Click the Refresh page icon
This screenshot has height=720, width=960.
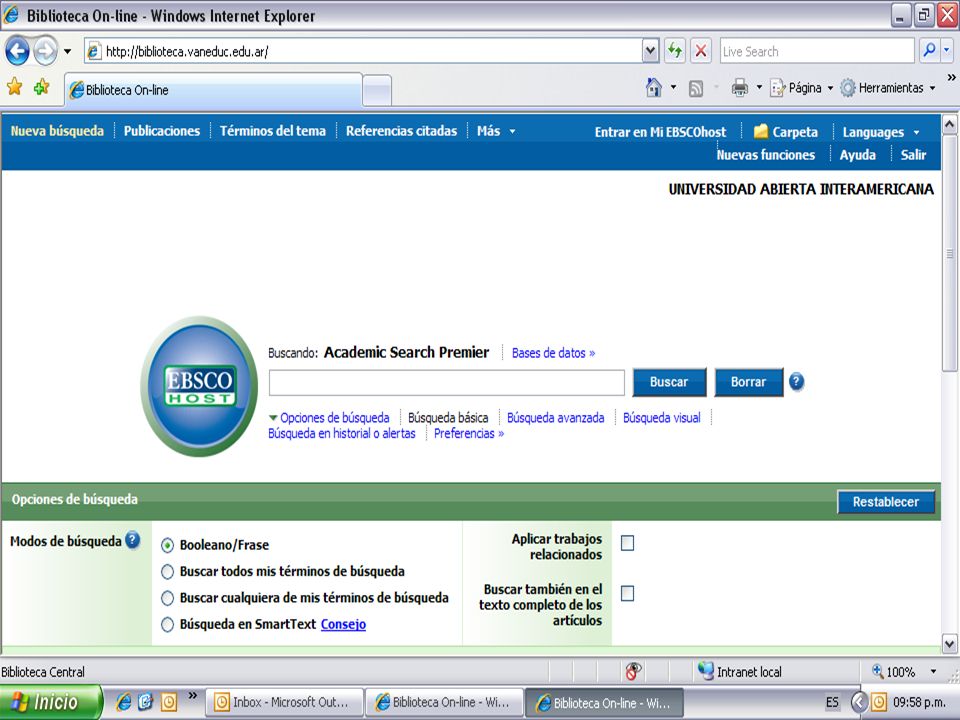click(x=675, y=51)
